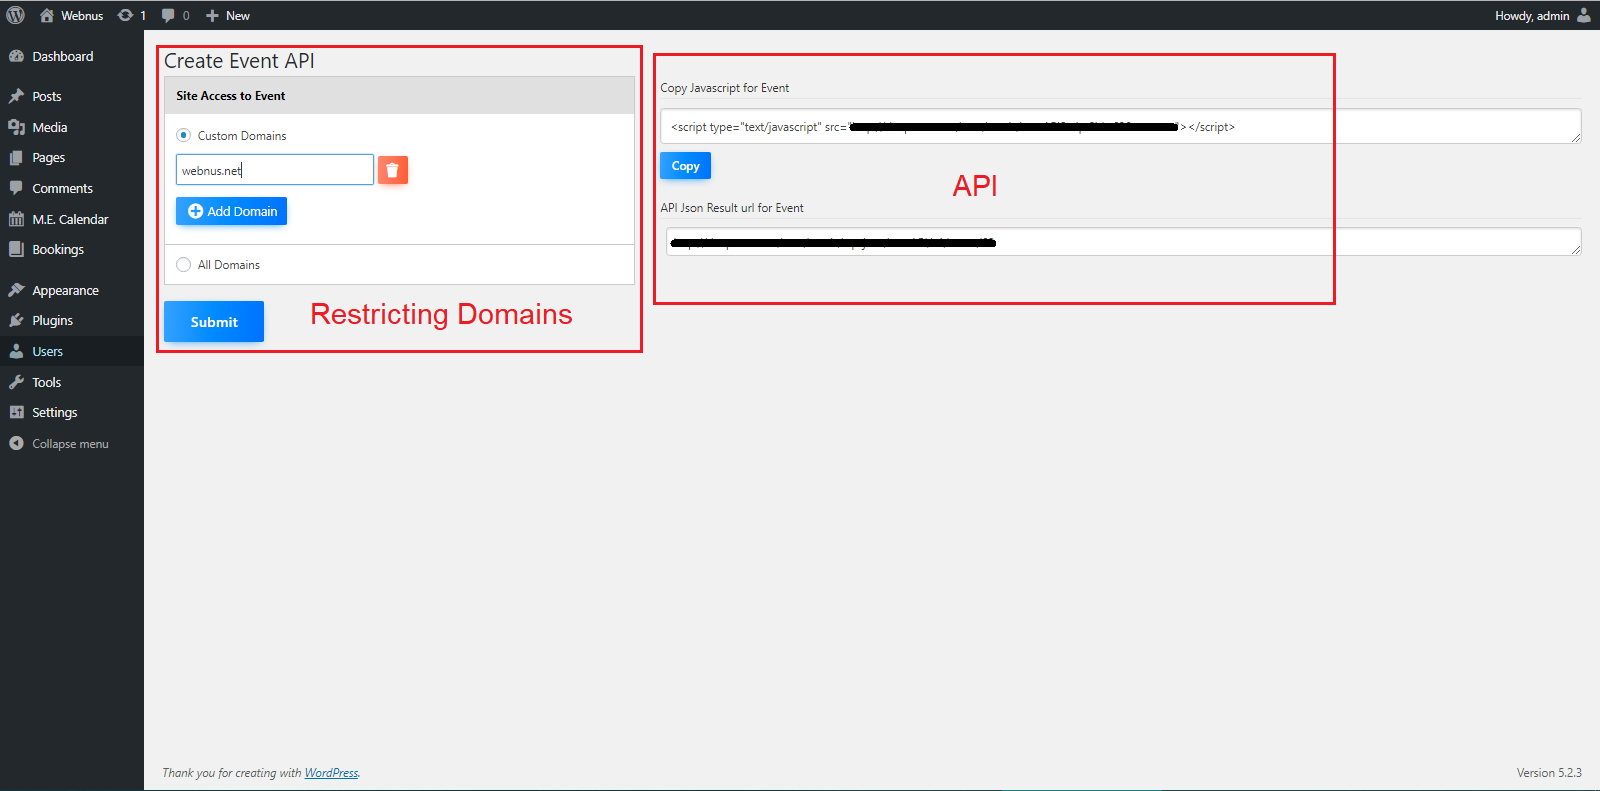Open the comments bubble icon in admin bar
This screenshot has width=1600, height=791.
click(168, 15)
